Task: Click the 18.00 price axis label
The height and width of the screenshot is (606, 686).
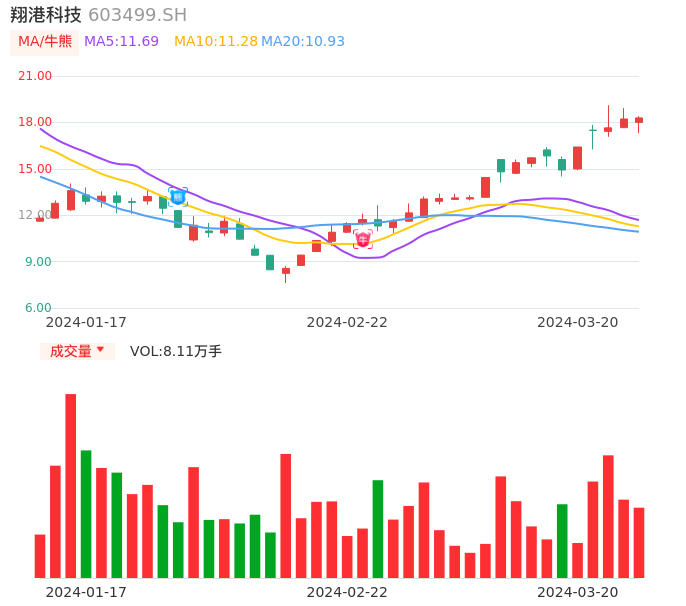Action: [x=35, y=122]
